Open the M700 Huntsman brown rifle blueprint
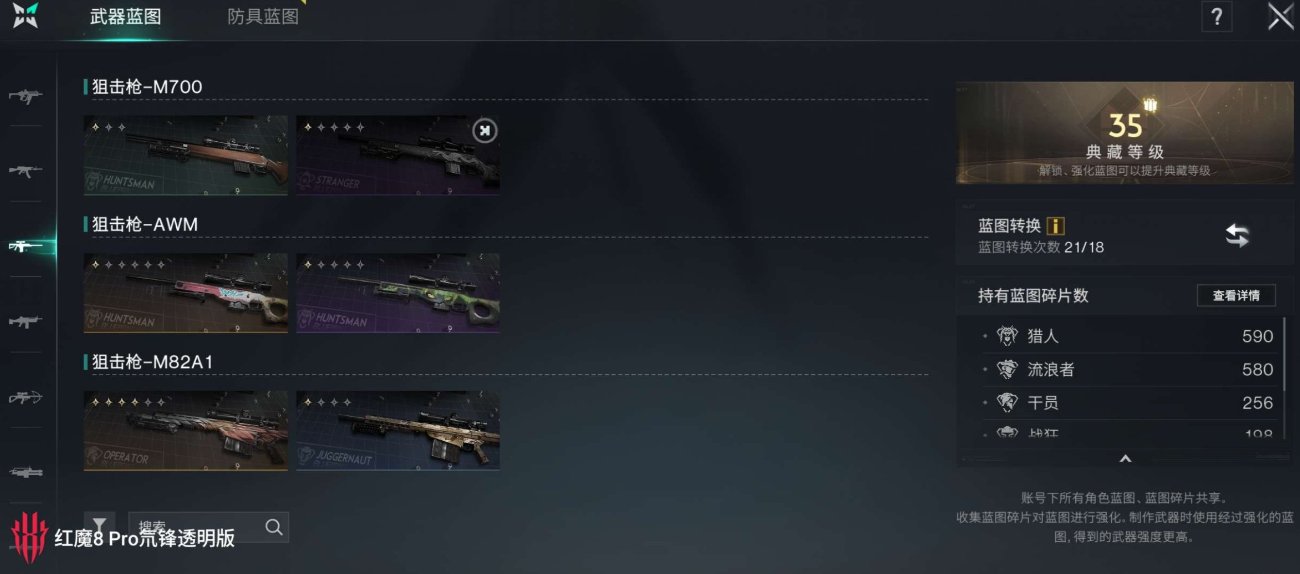Screen dimensions: 1300x574 pos(185,155)
